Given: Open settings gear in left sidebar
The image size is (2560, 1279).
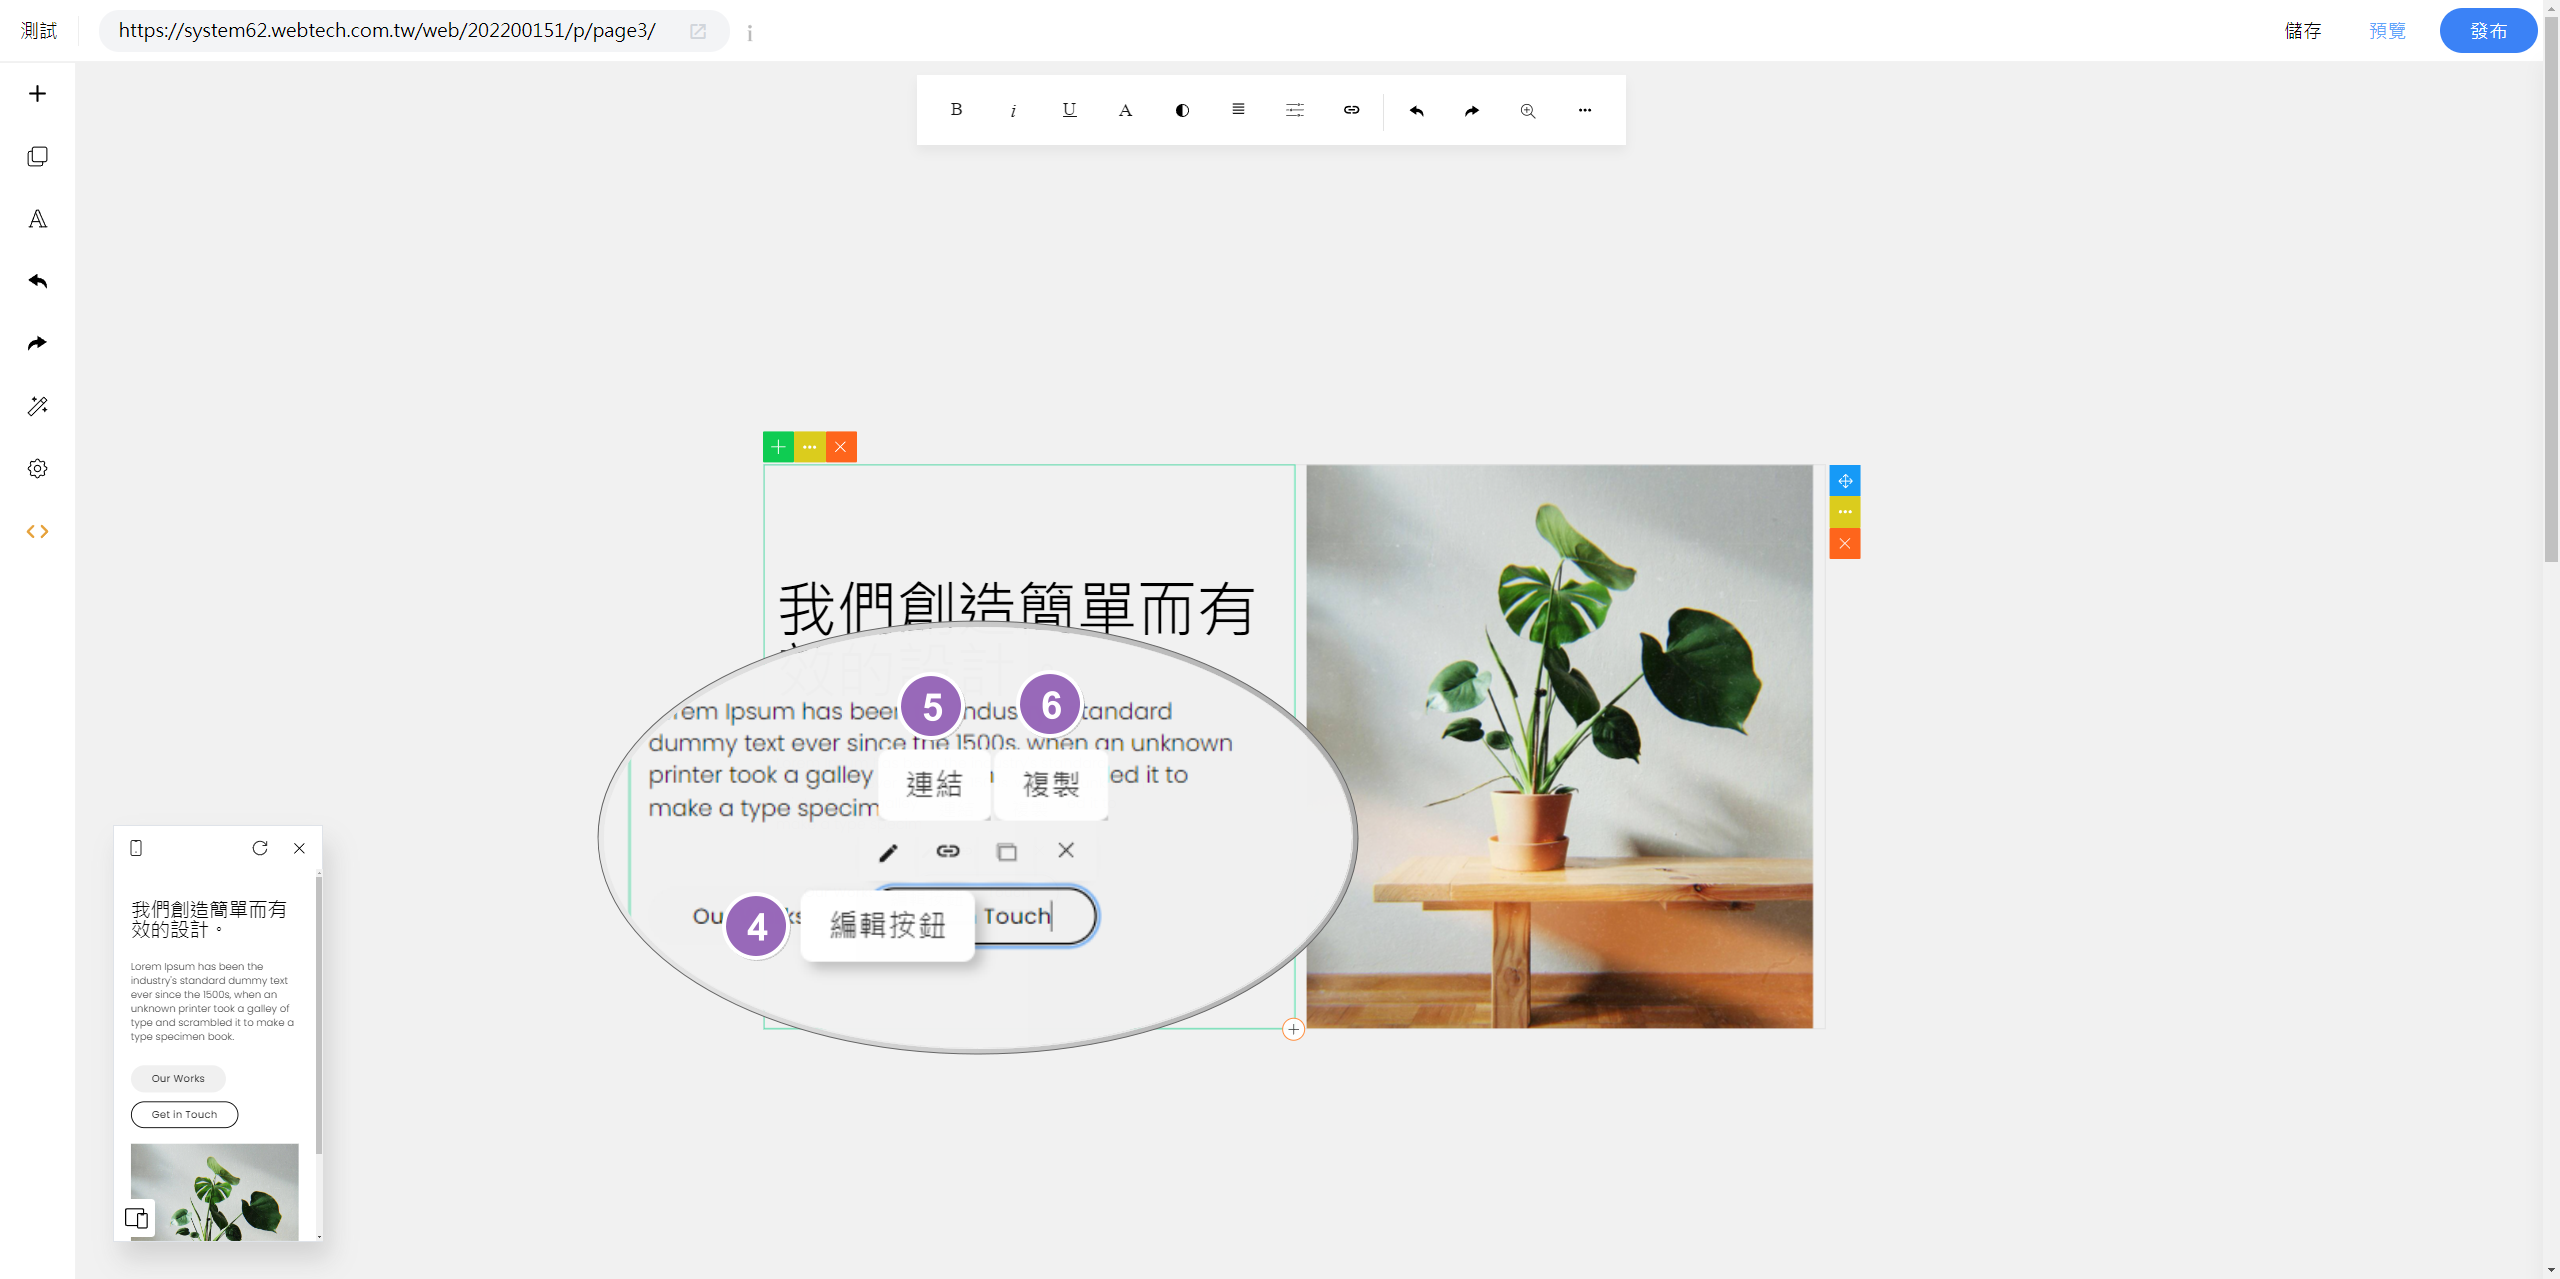Looking at the screenshot, I should click(37, 469).
